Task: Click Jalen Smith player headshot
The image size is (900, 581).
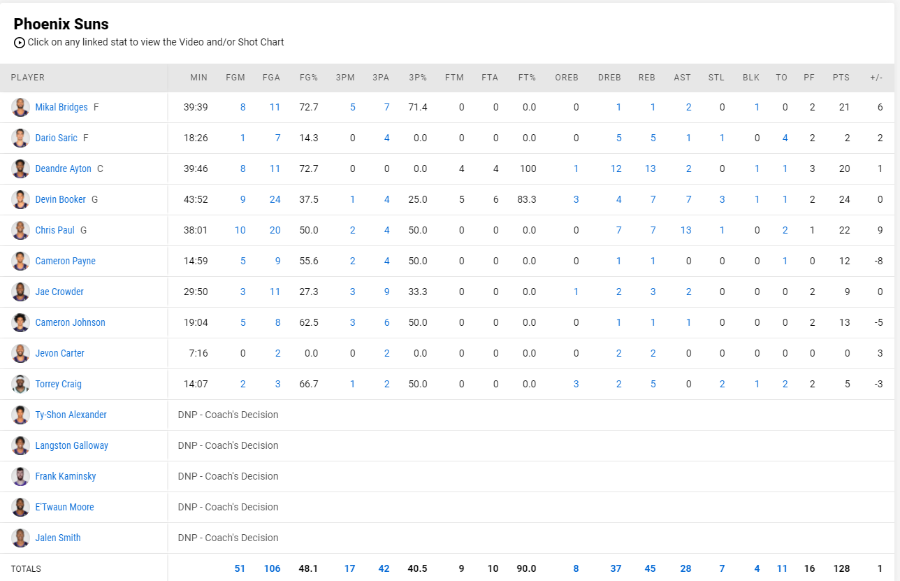Action: pos(20,538)
